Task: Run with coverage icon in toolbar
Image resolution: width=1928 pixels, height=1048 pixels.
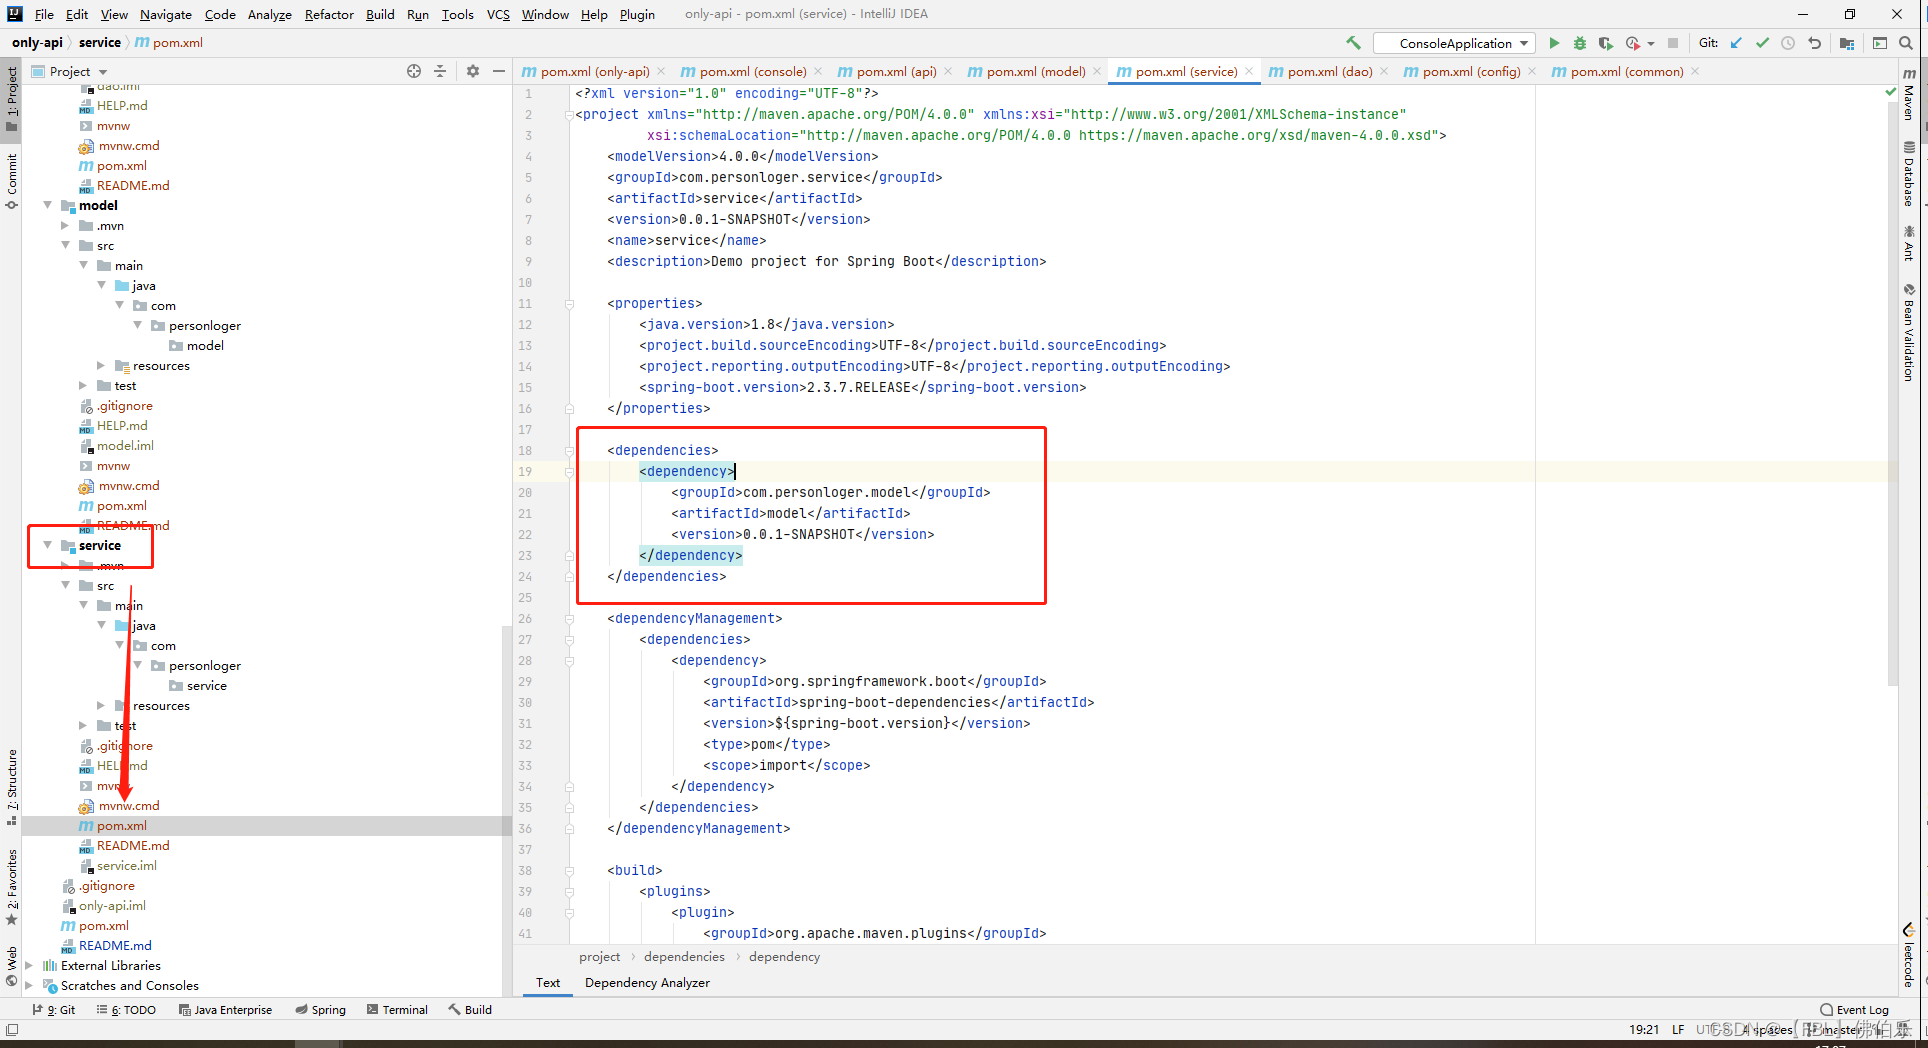Action: point(1605,43)
